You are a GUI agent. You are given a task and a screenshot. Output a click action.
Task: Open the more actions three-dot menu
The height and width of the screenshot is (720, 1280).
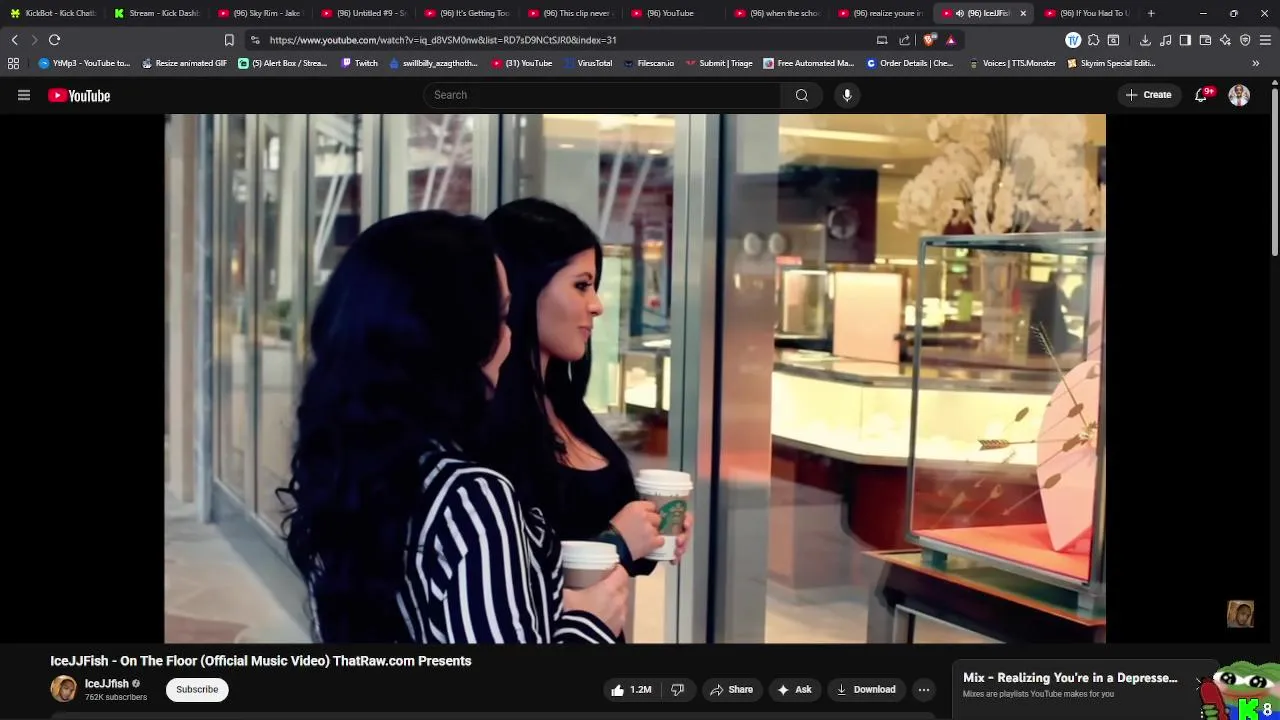(924, 689)
